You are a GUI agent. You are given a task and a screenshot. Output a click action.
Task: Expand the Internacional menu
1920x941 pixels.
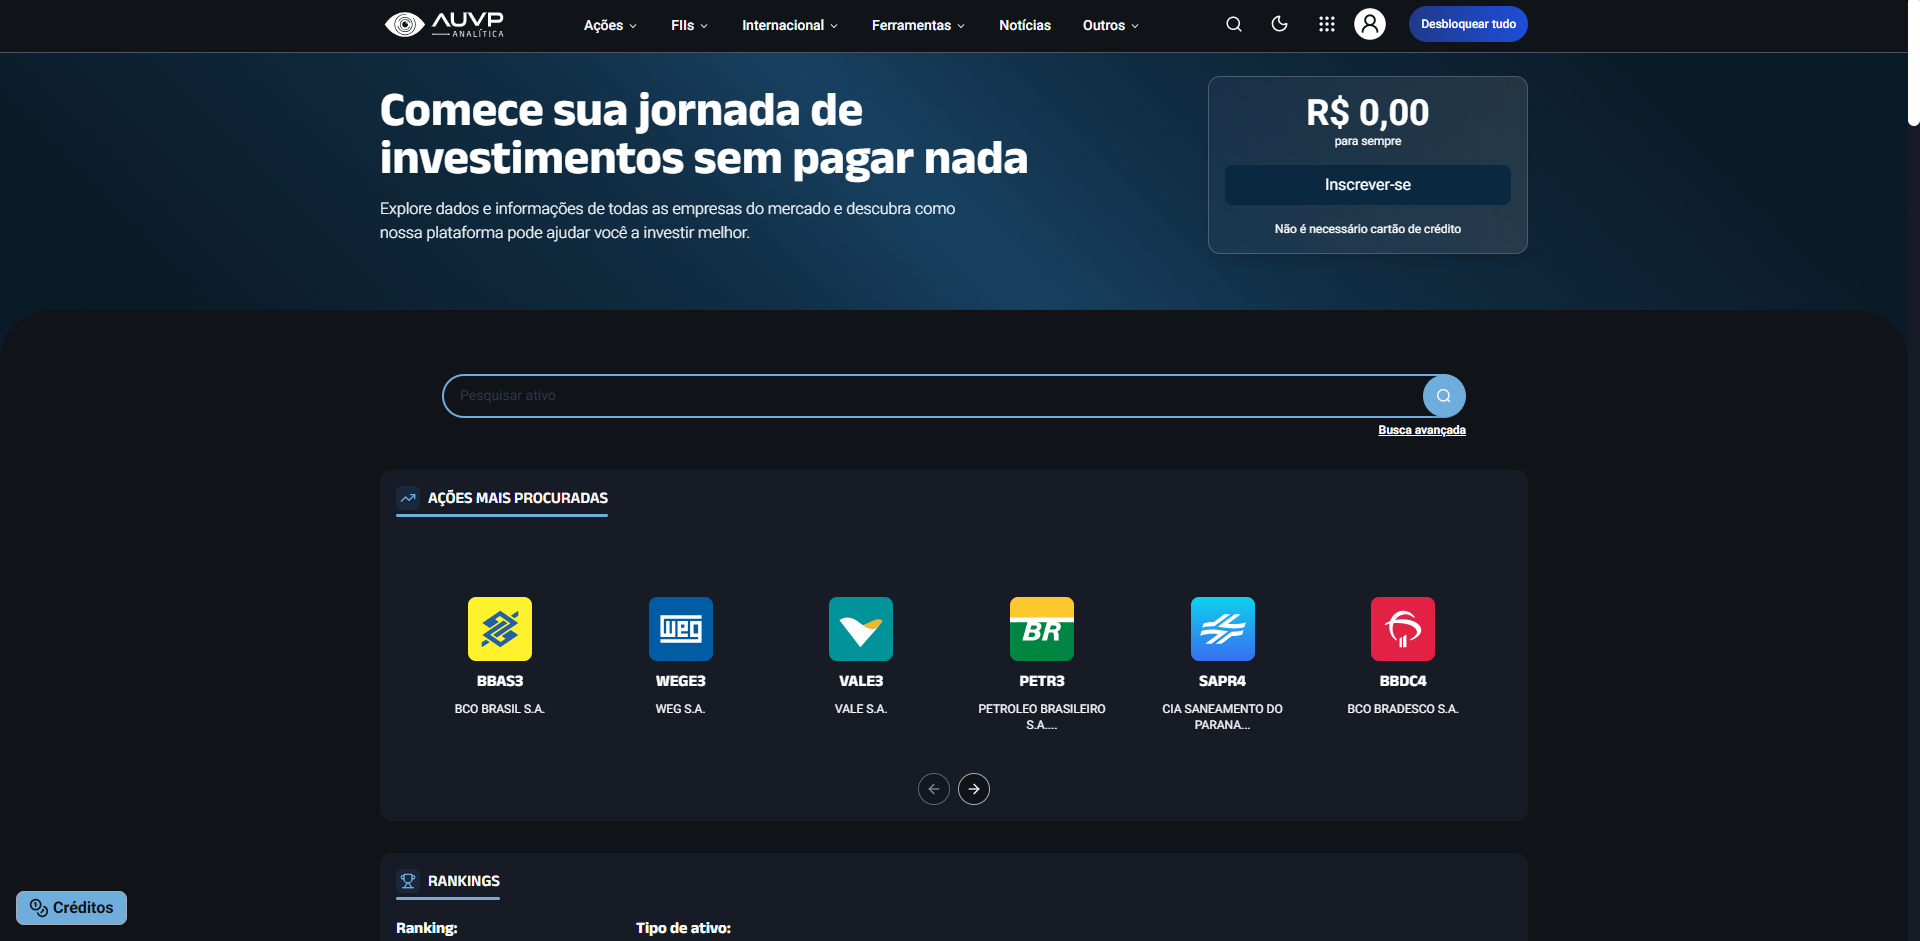coord(790,25)
